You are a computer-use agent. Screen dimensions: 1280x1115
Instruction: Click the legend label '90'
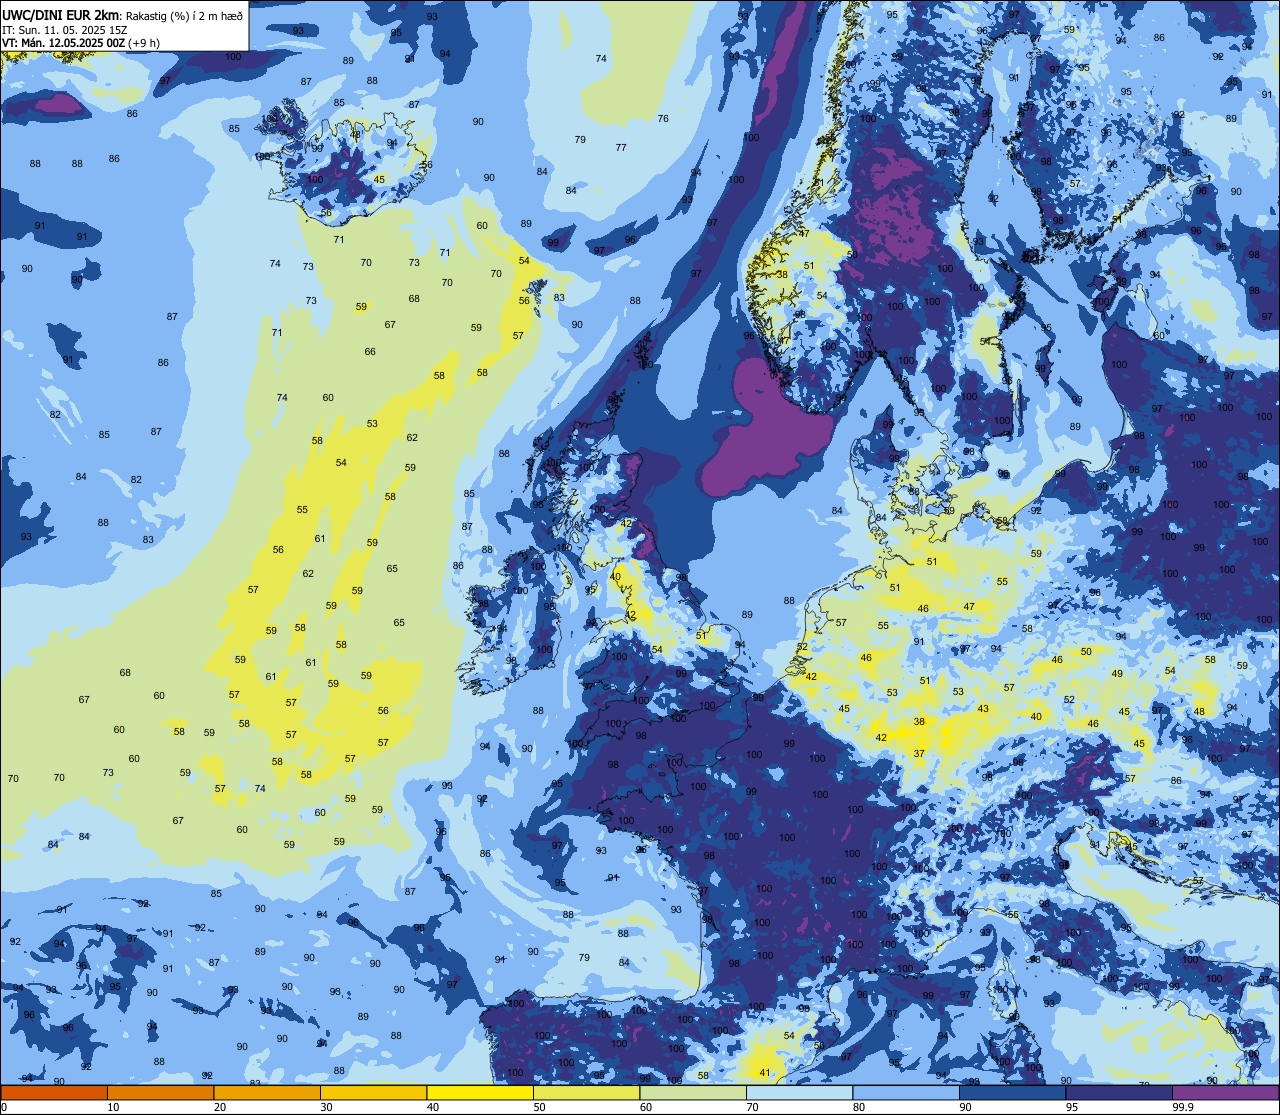(965, 1107)
